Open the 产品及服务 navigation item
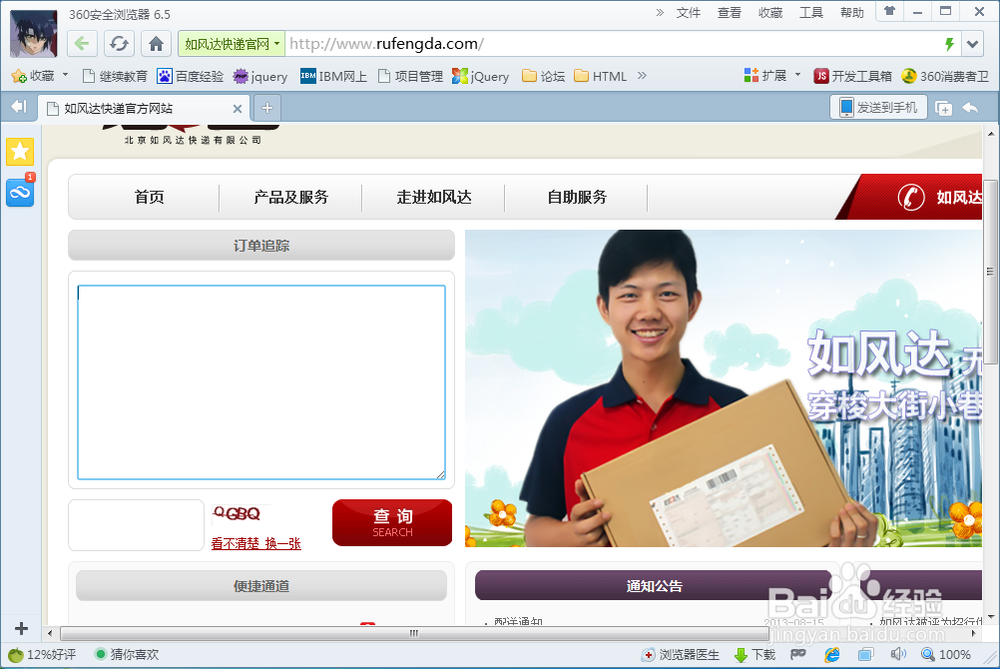This screenshot has width=1000, height=669. pyautogui.click(x=291, y=197)
